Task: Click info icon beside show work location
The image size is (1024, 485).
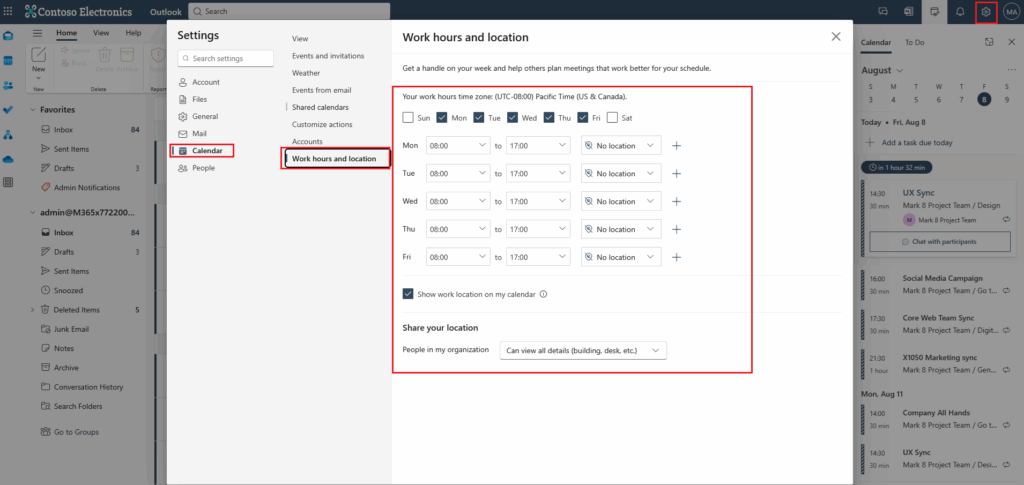Action: tap(544, 294)
